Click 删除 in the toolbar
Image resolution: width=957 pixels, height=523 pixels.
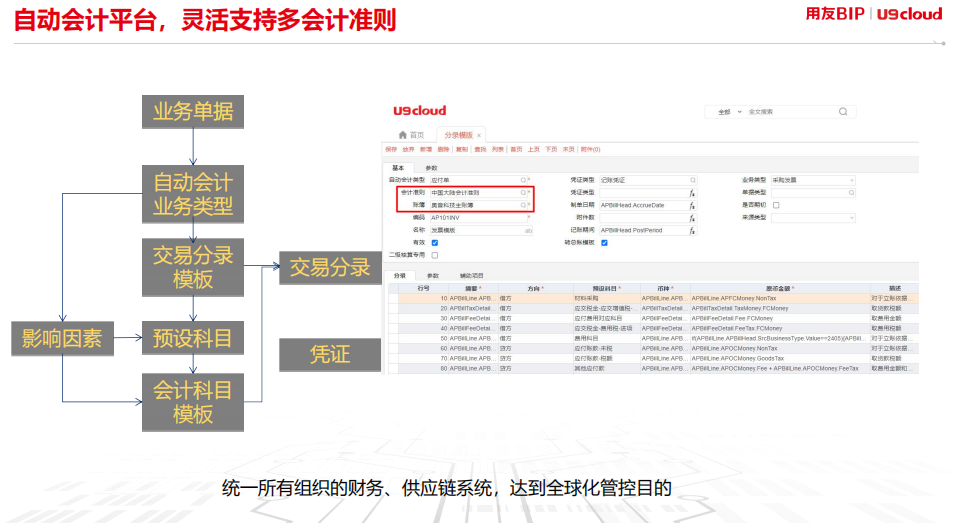click(x=444, y=150)
